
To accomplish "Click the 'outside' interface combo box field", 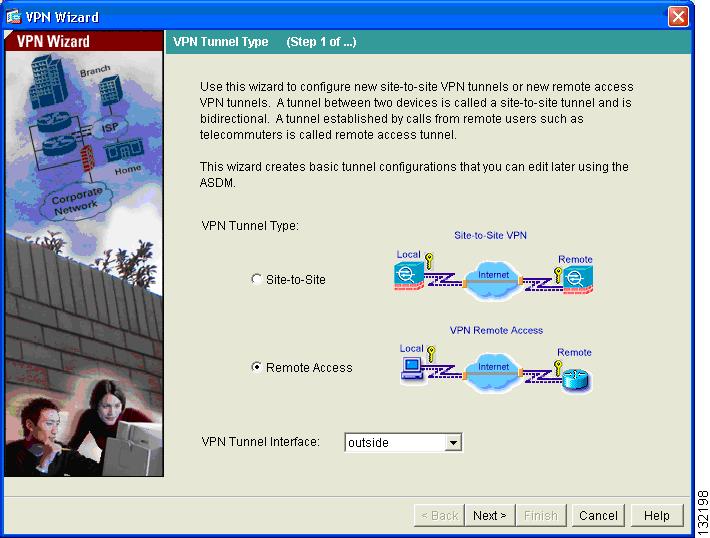I will (x=403, y=442).
